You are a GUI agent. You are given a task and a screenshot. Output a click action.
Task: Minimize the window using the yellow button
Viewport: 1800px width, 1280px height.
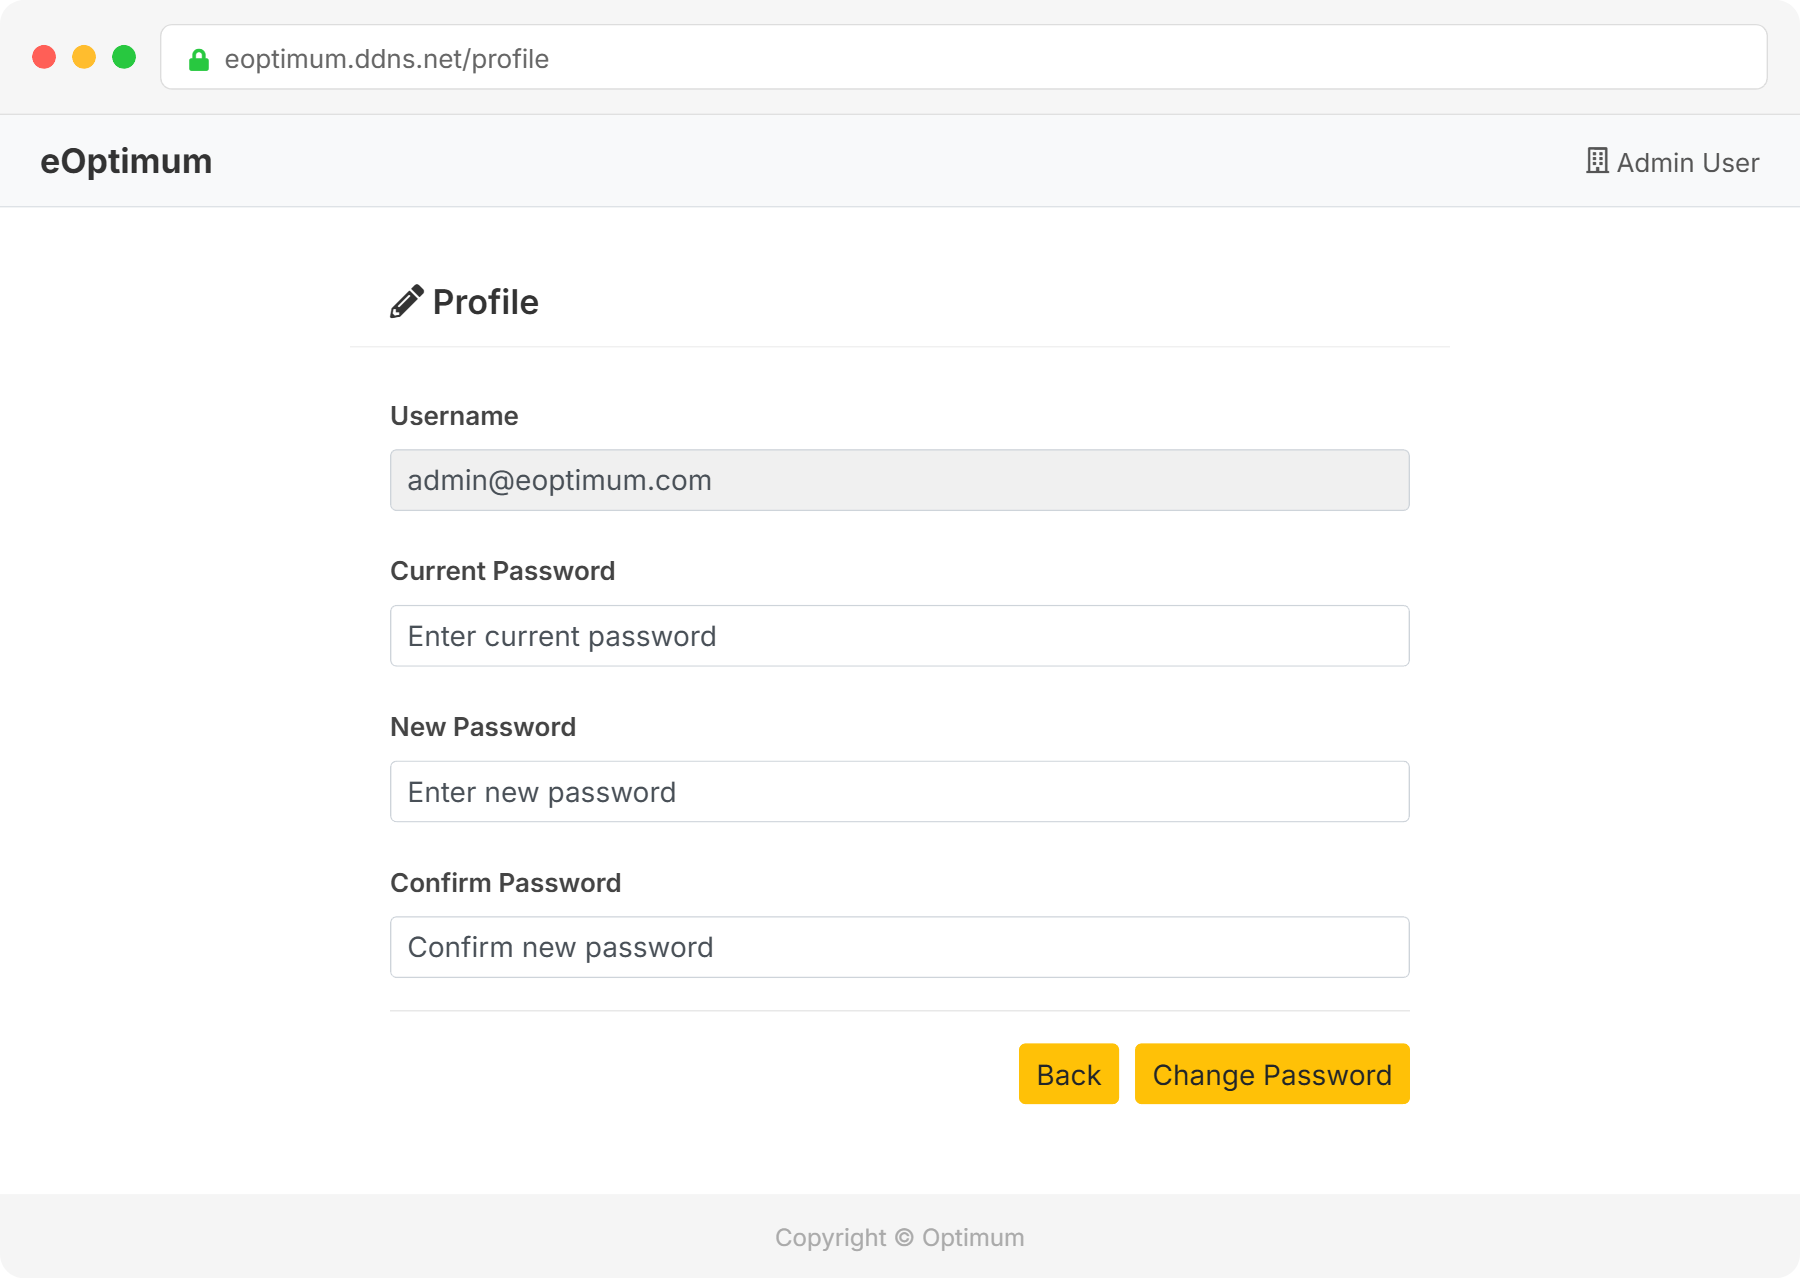pos(84,57)
